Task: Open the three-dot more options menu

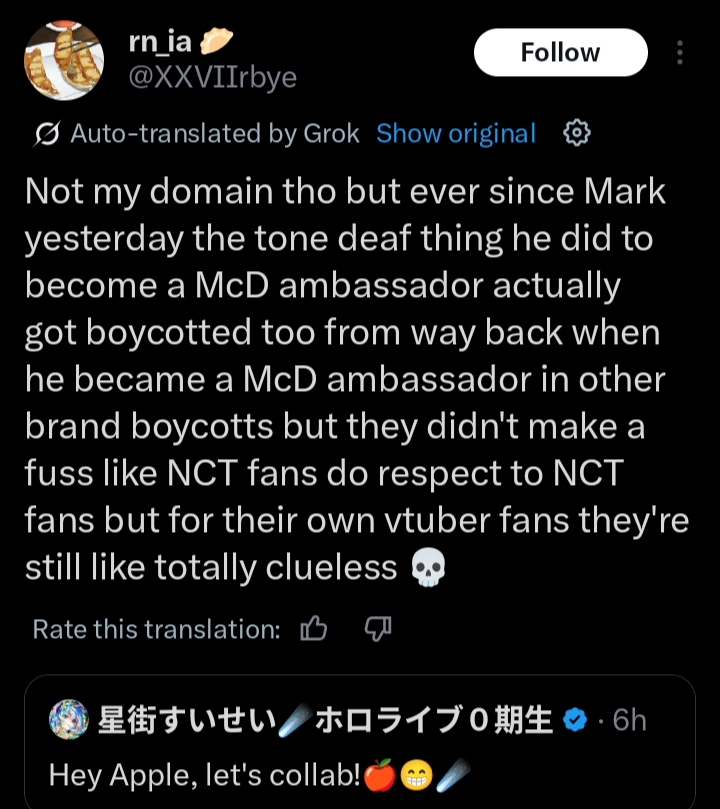Action: point(681,53)
